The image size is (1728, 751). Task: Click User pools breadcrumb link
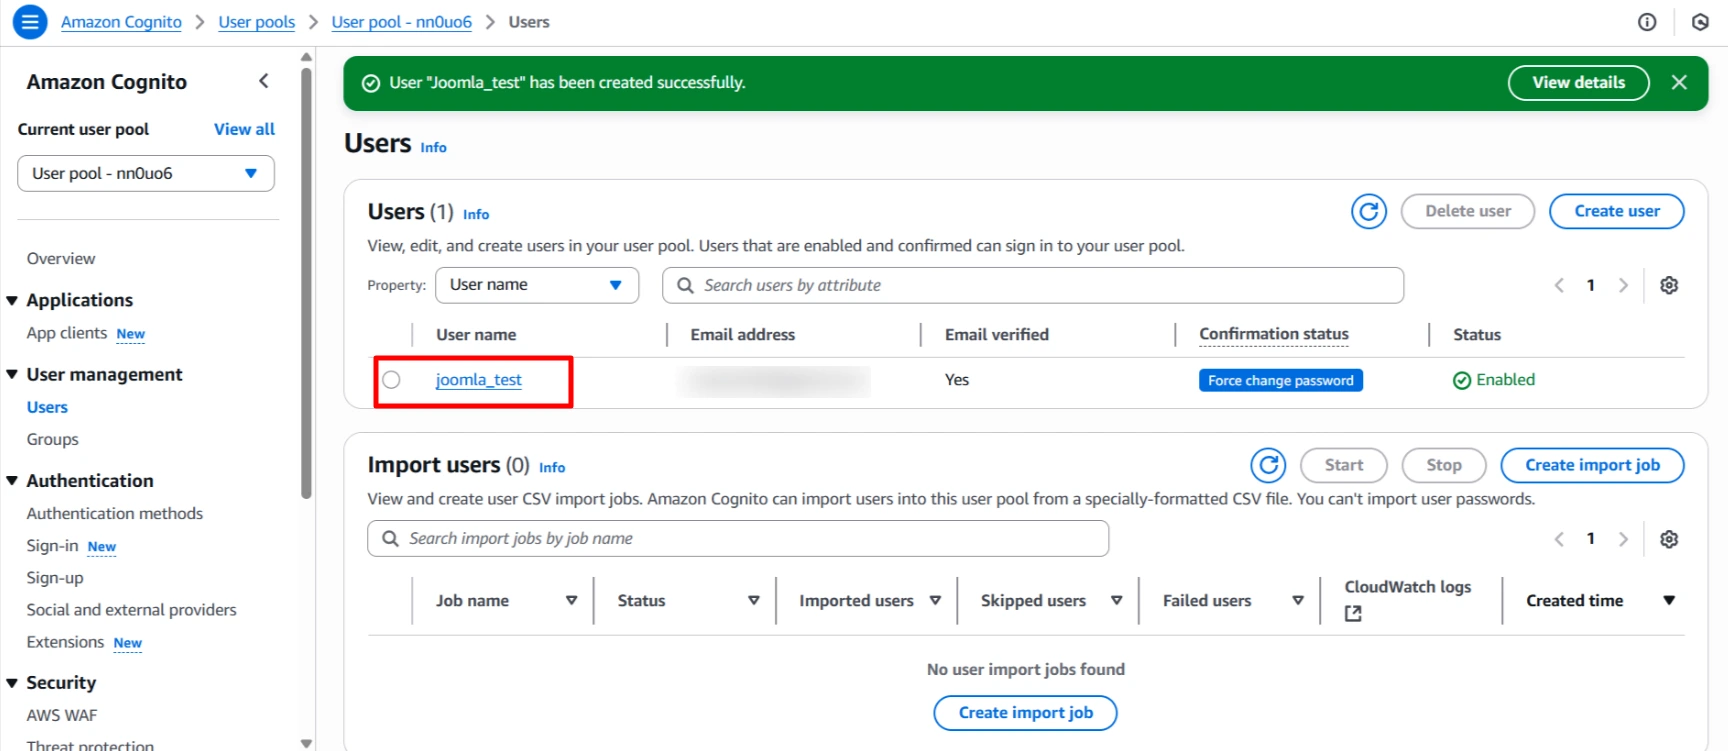tap(257, 22)
